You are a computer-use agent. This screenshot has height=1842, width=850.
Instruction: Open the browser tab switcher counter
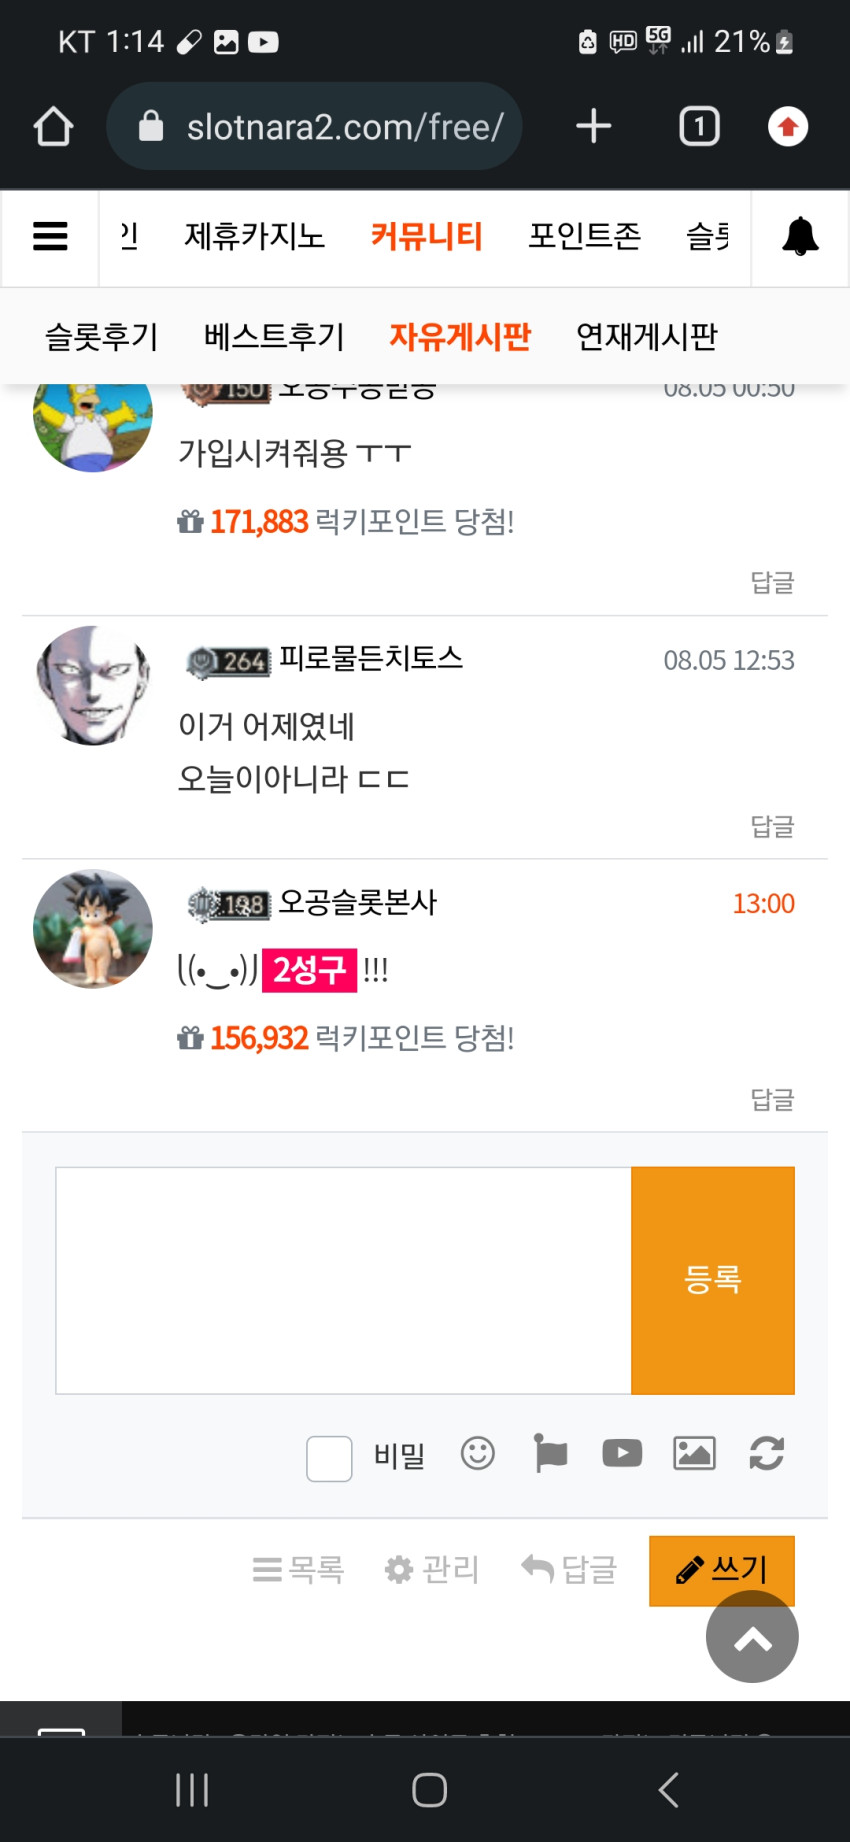[x=699, y=126]
